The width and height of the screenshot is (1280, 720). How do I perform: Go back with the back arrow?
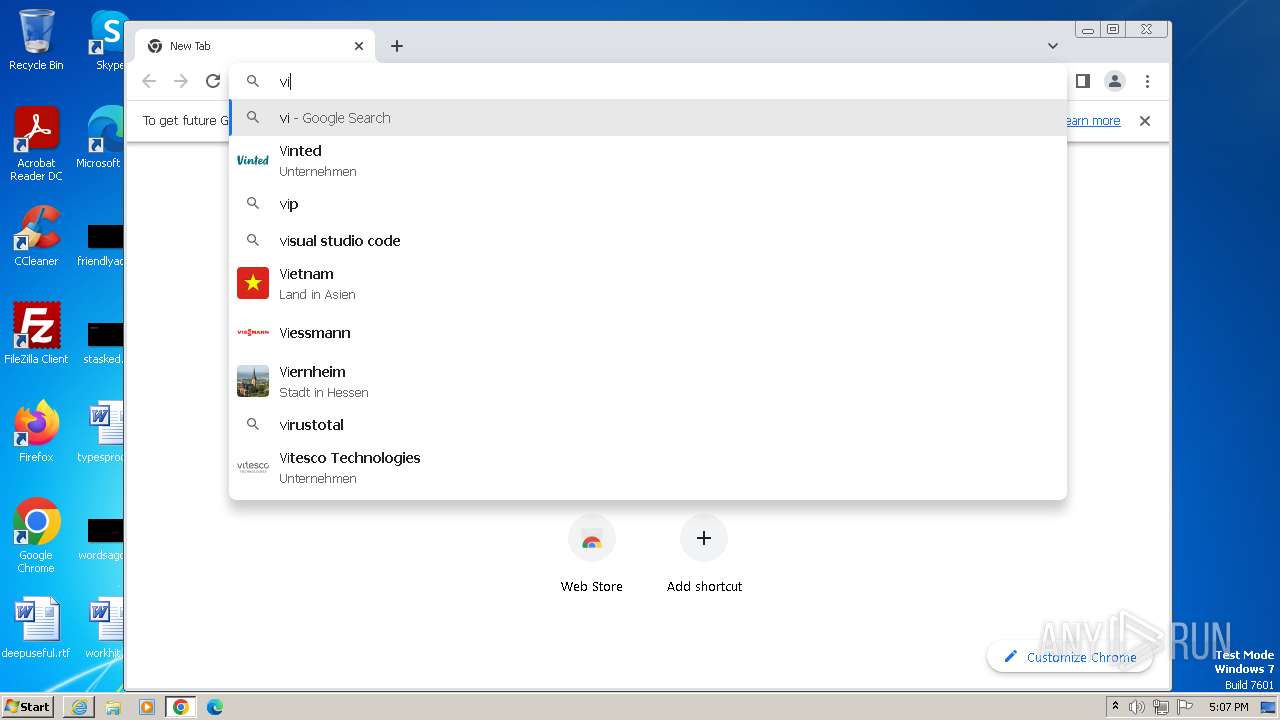click(x=149, y=81)
